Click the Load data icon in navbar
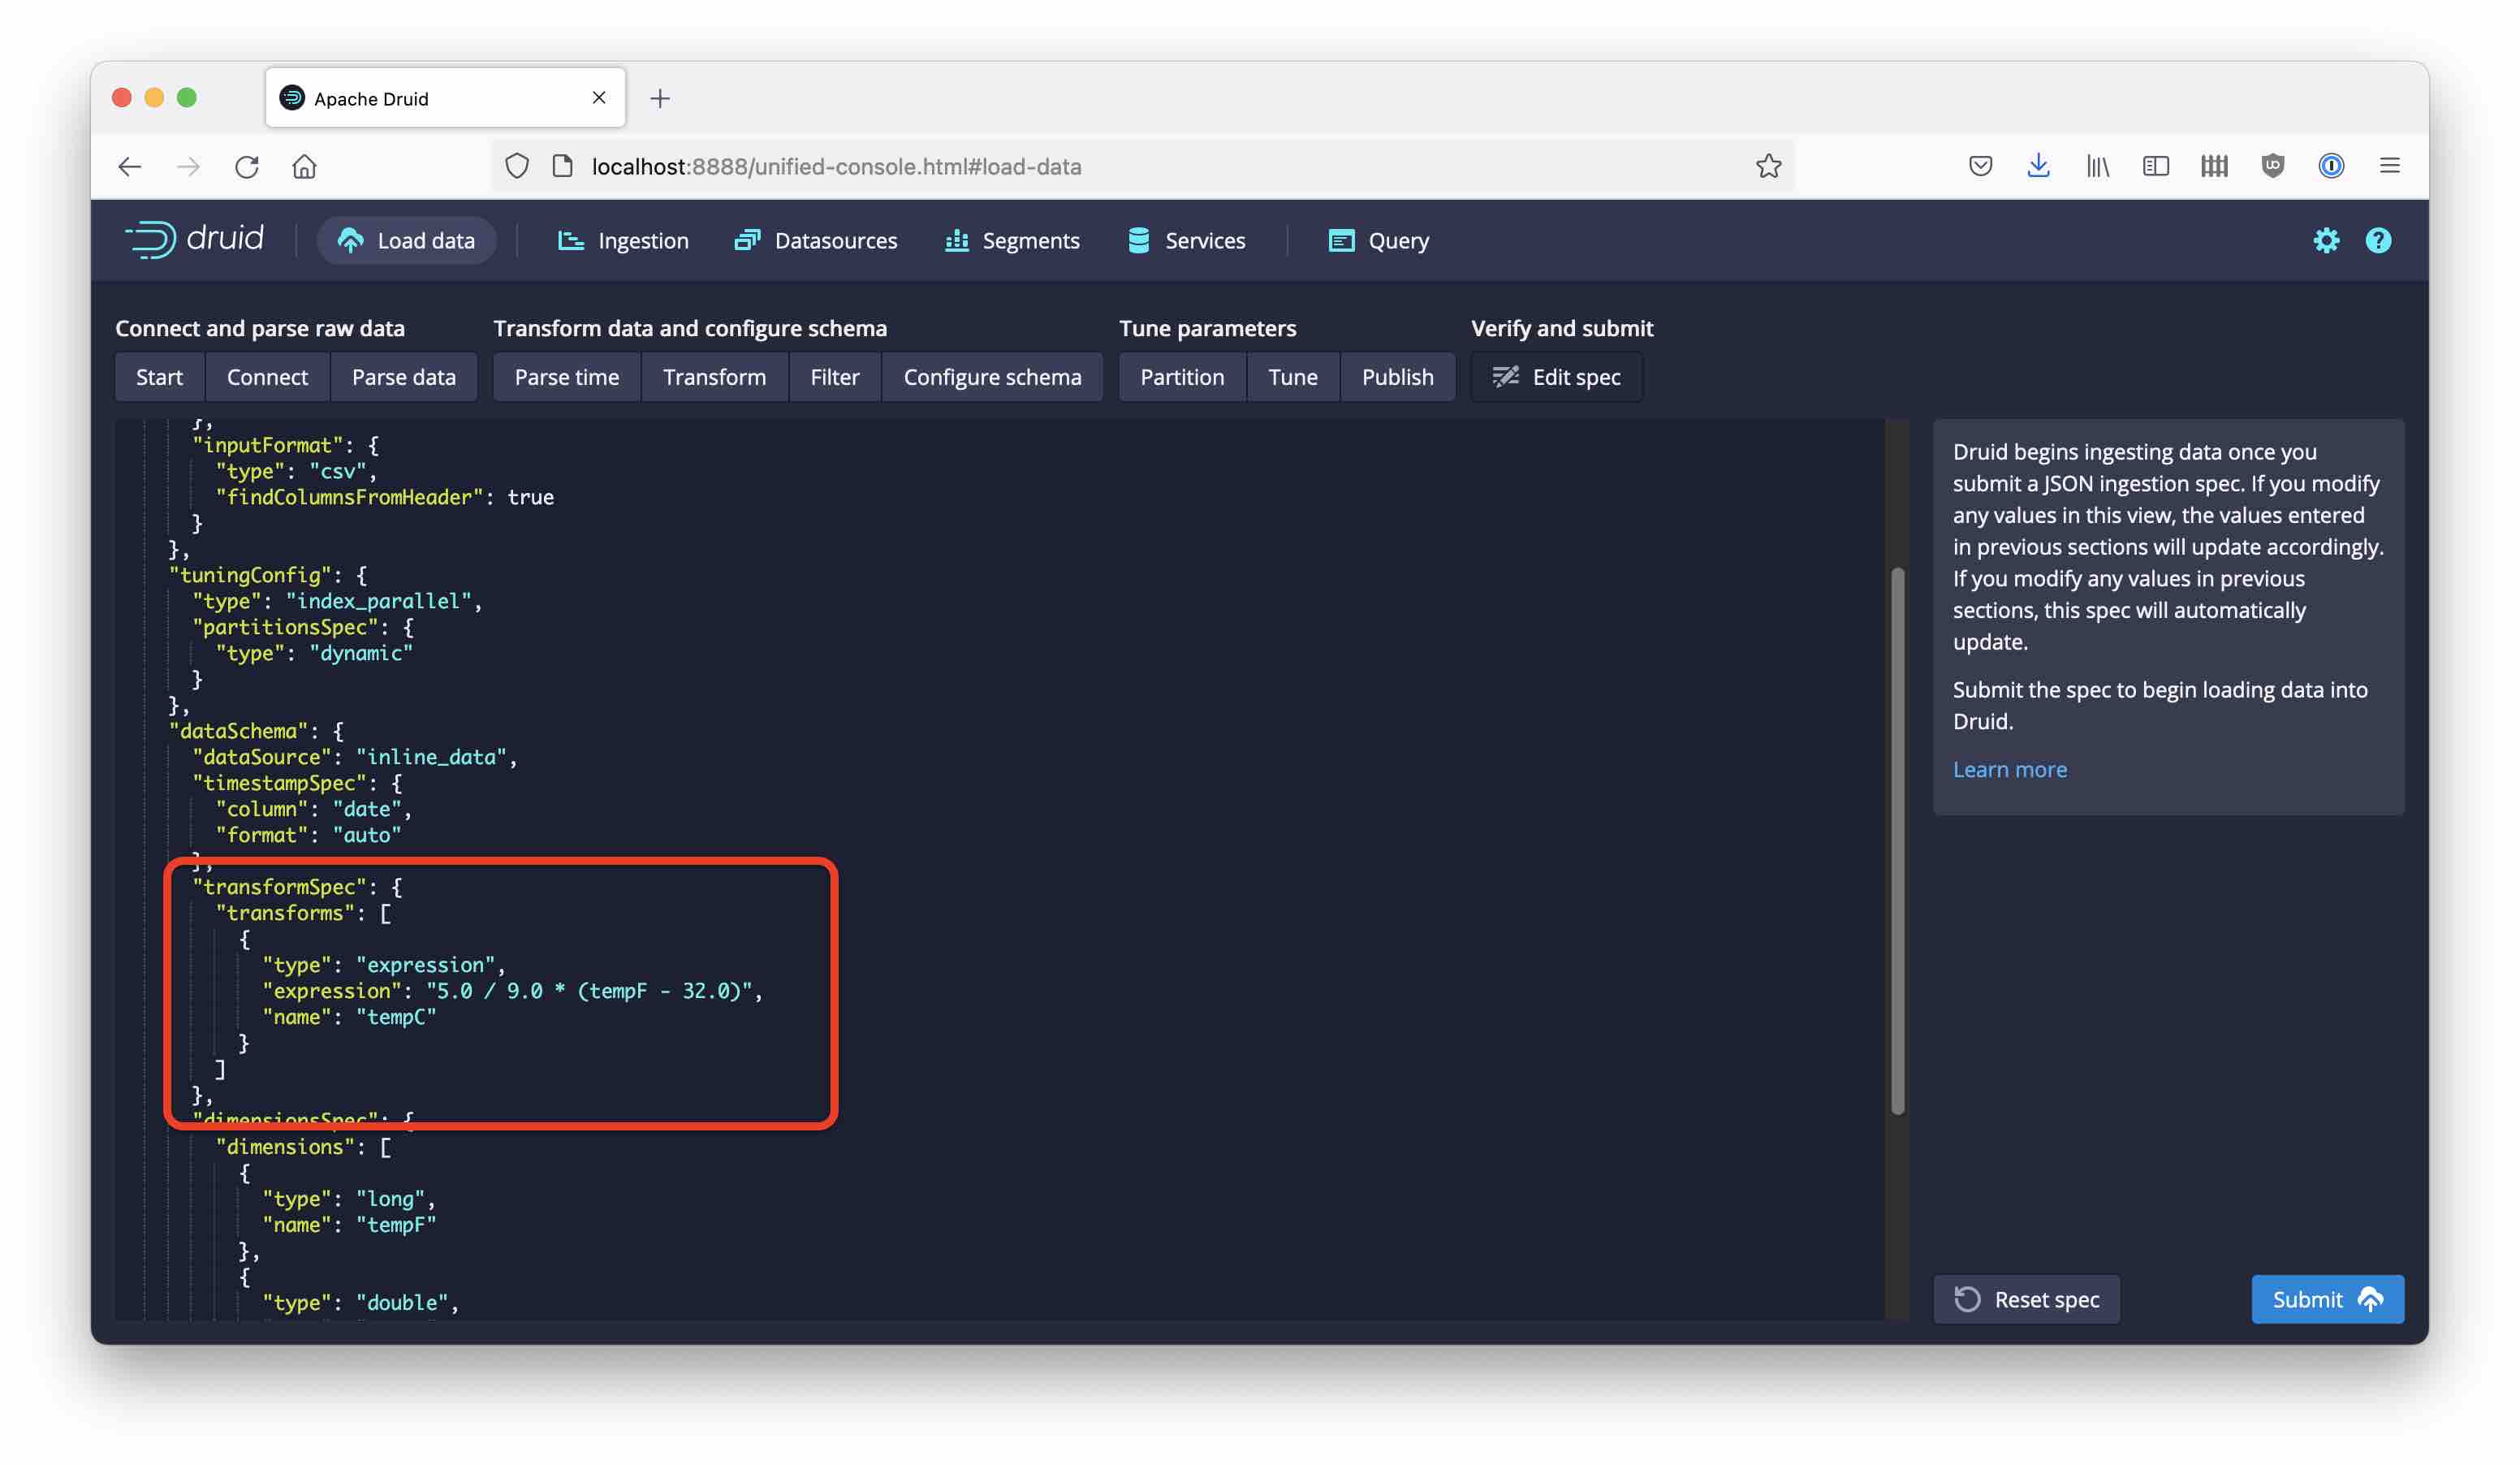Viewport: 2520px width, 1465px height. [348, 240]
